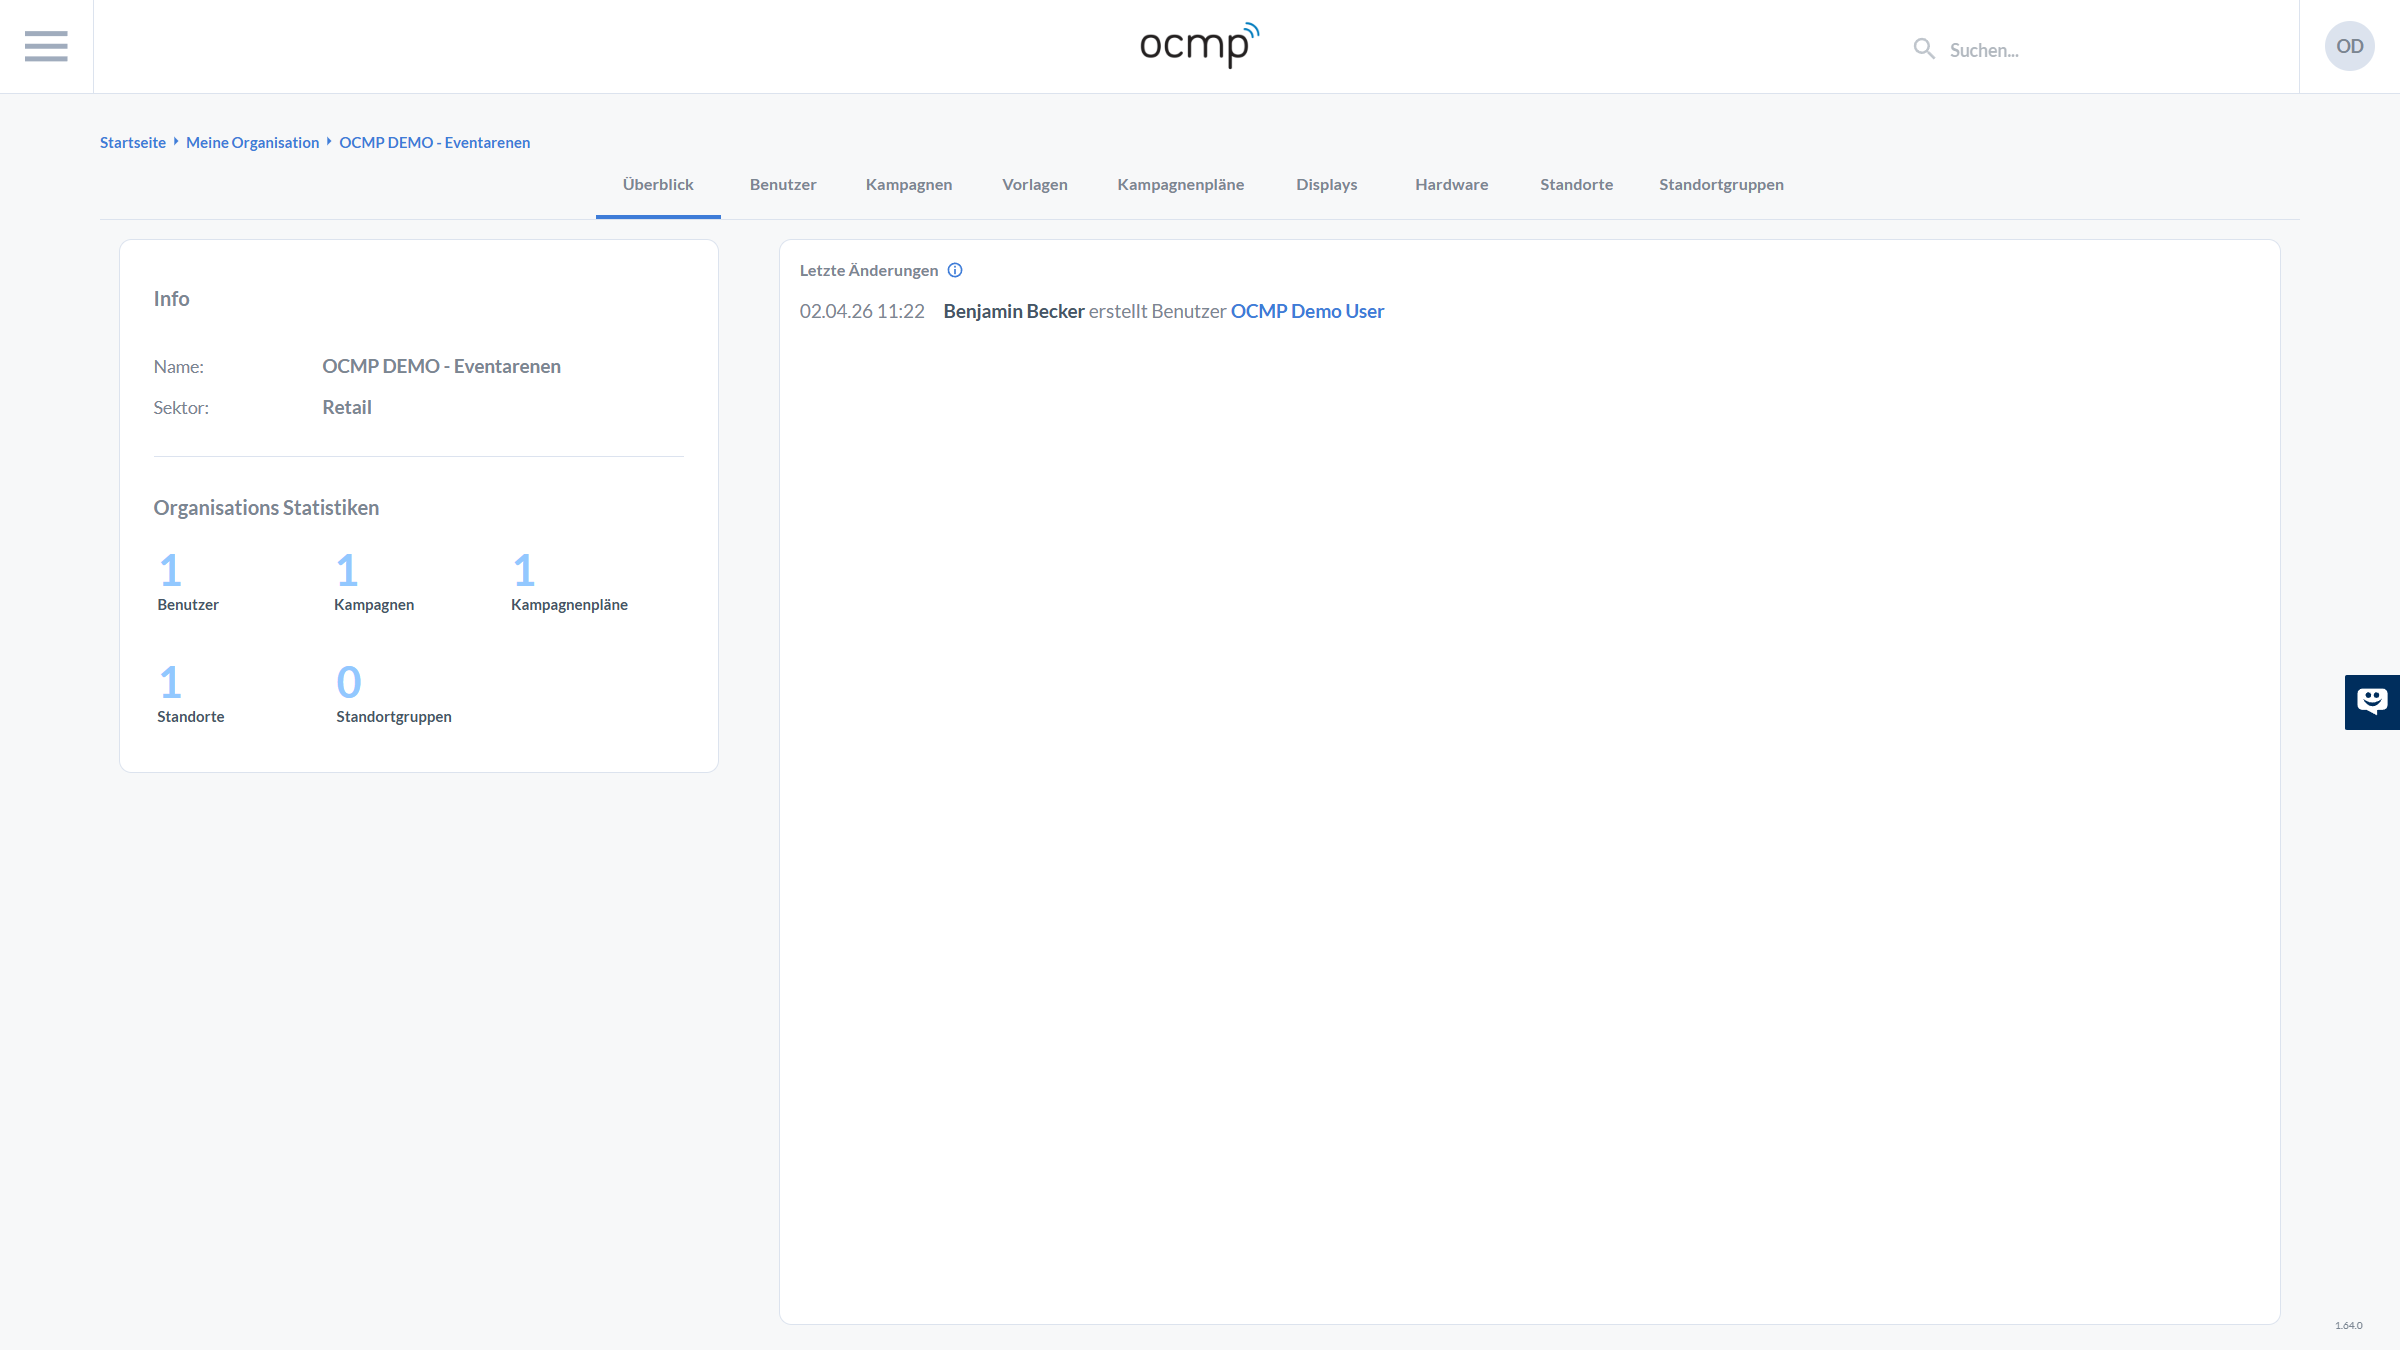Click the search magnifier icon
The width and height of the screenshot is (2400, 1350).
(x=1923, y=48)
